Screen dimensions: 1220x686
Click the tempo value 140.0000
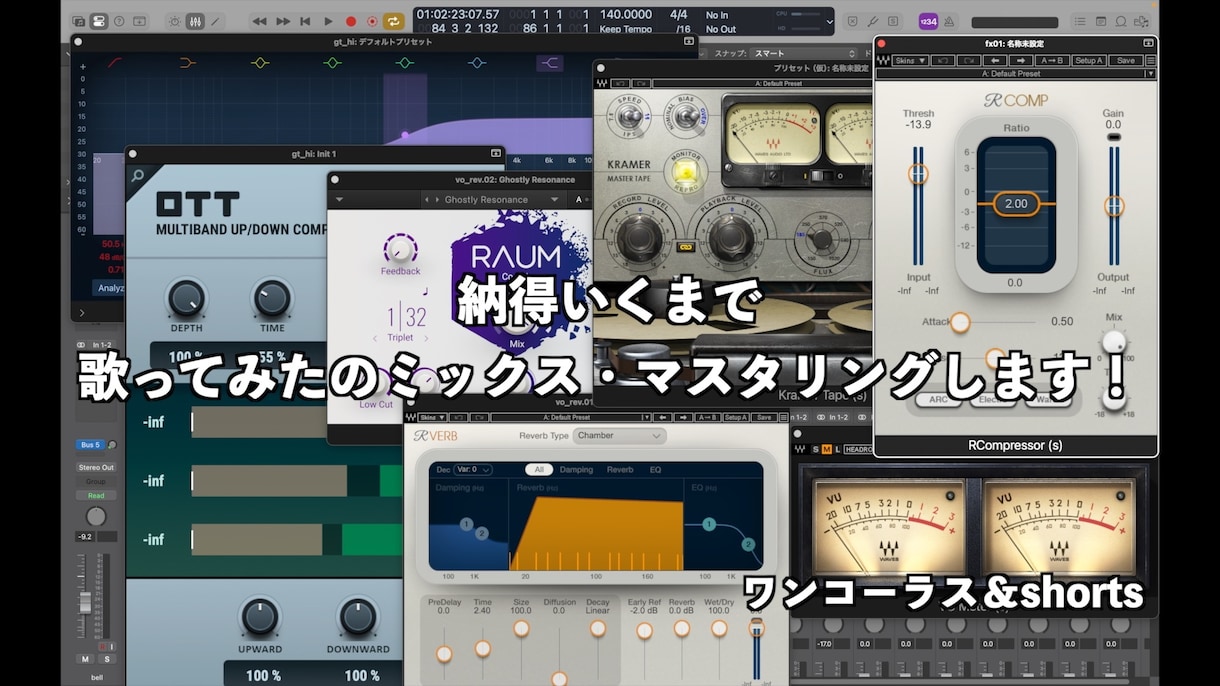tap(626, 15)
